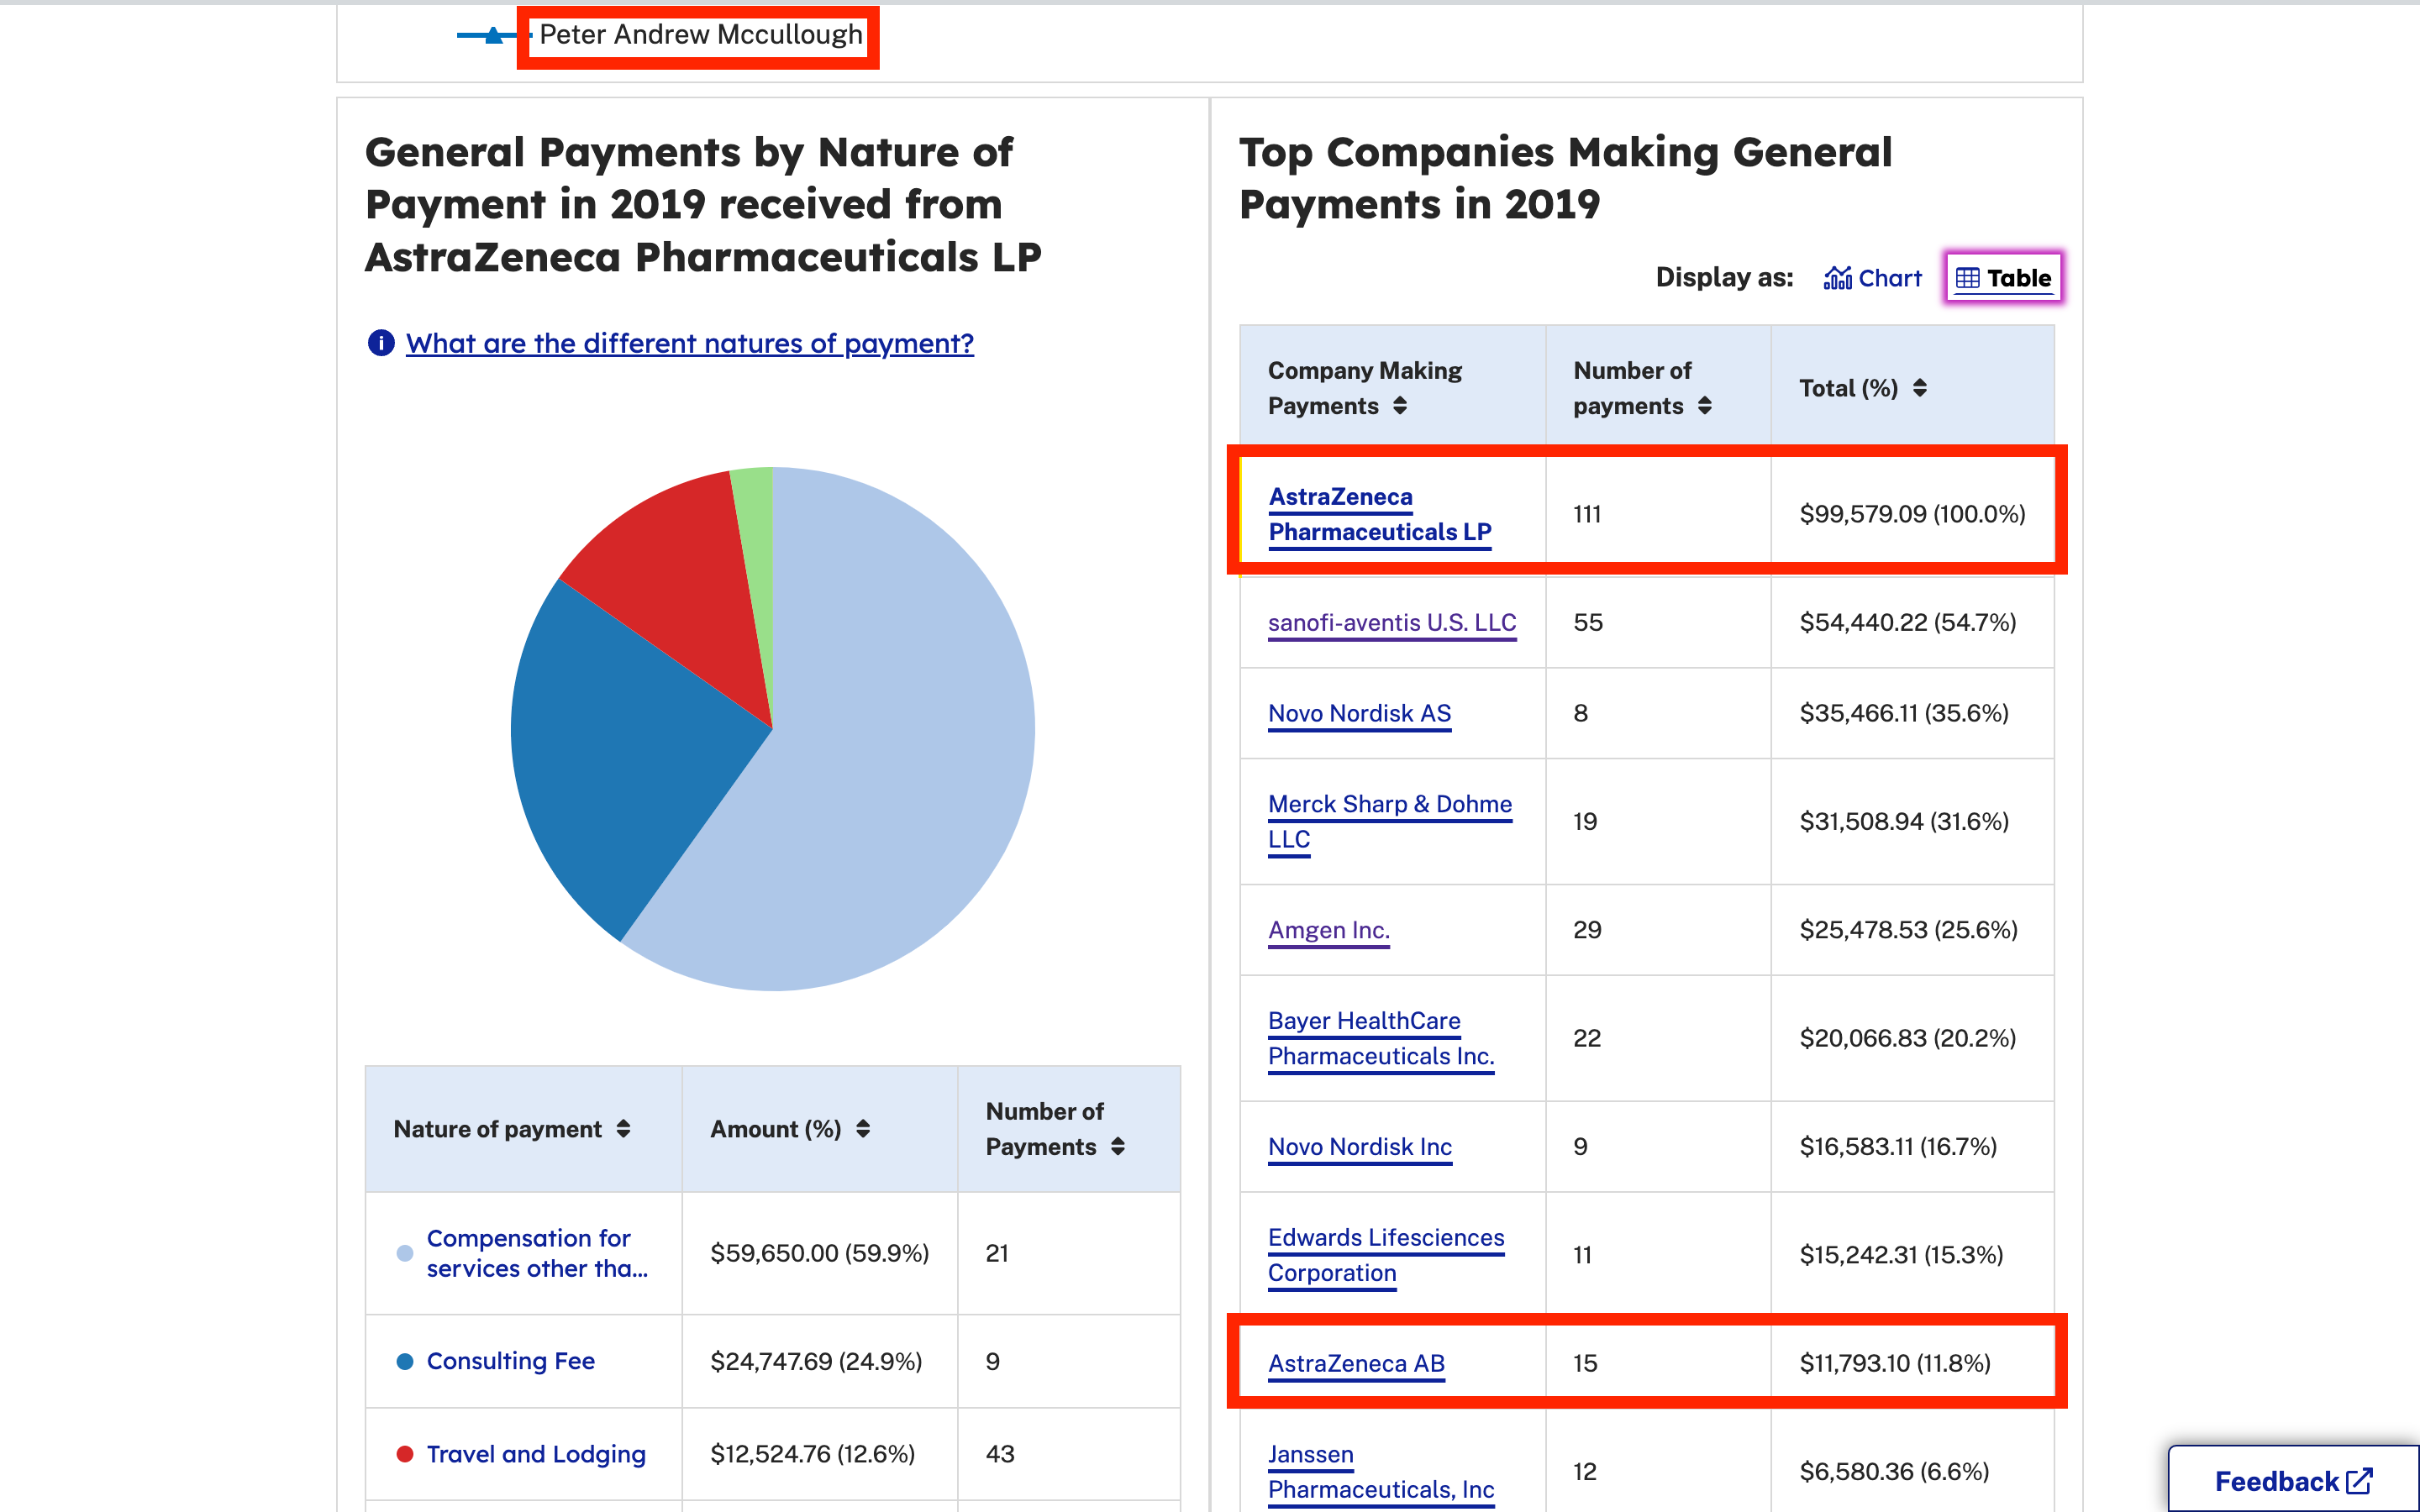
Task: Sort the Amount (%) column
Action: (x=863, y=1129)
